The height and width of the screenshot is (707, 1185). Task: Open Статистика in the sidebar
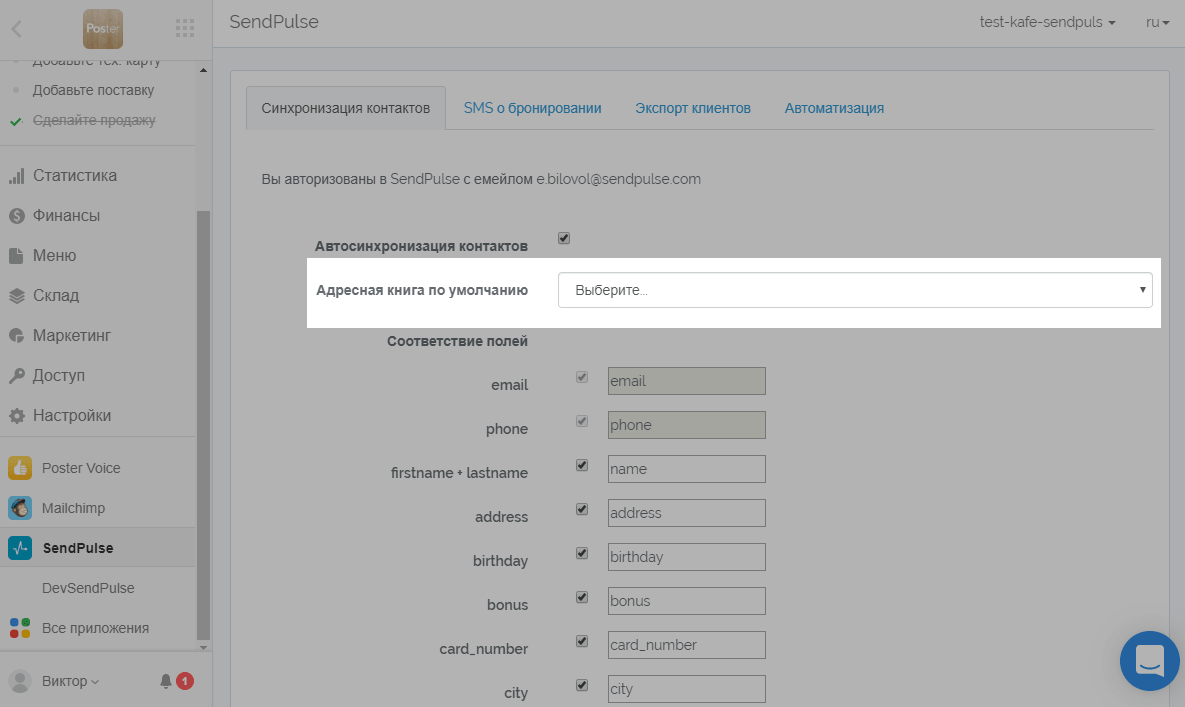[75, 176]
